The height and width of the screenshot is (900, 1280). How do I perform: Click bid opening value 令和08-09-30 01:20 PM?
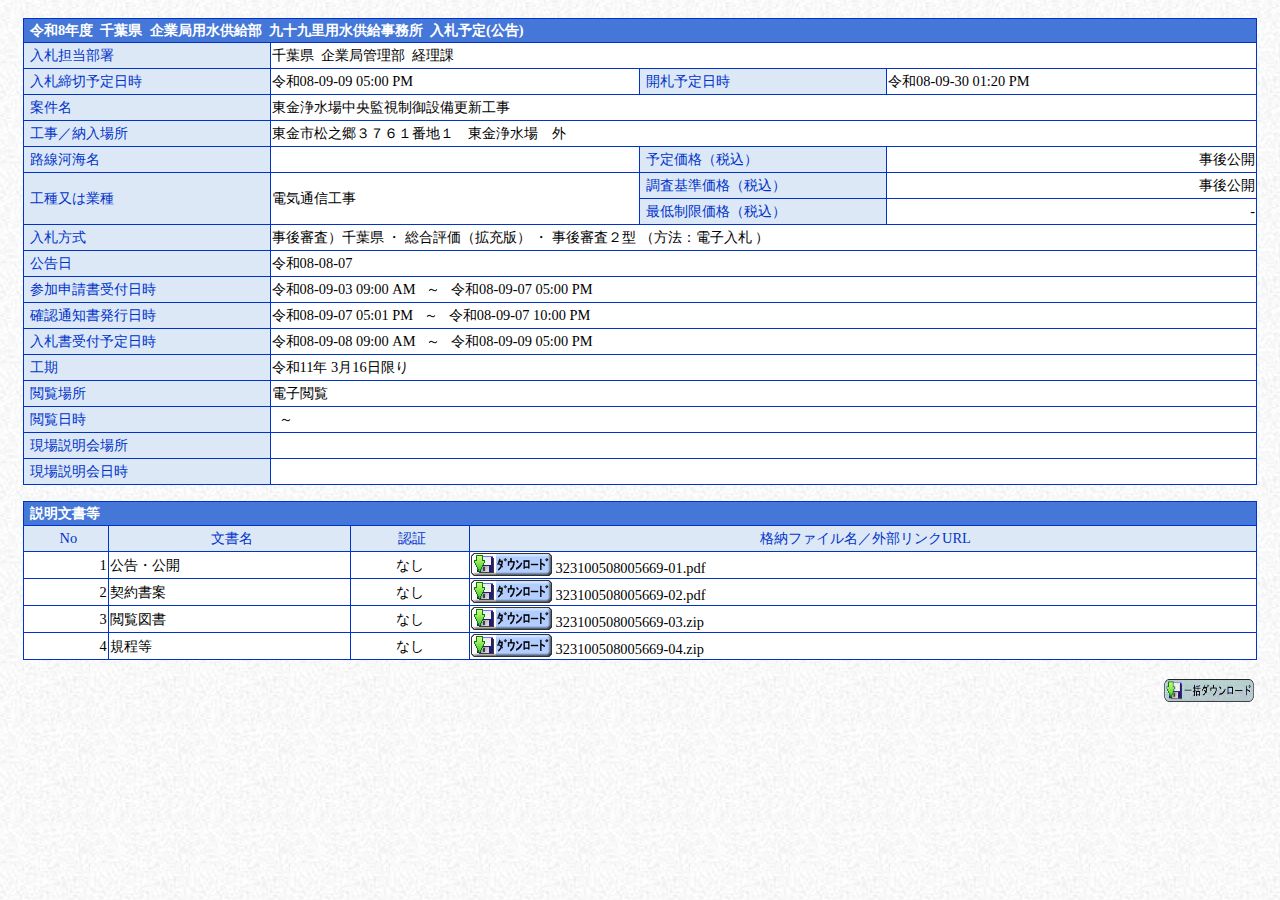coord(959,82)
